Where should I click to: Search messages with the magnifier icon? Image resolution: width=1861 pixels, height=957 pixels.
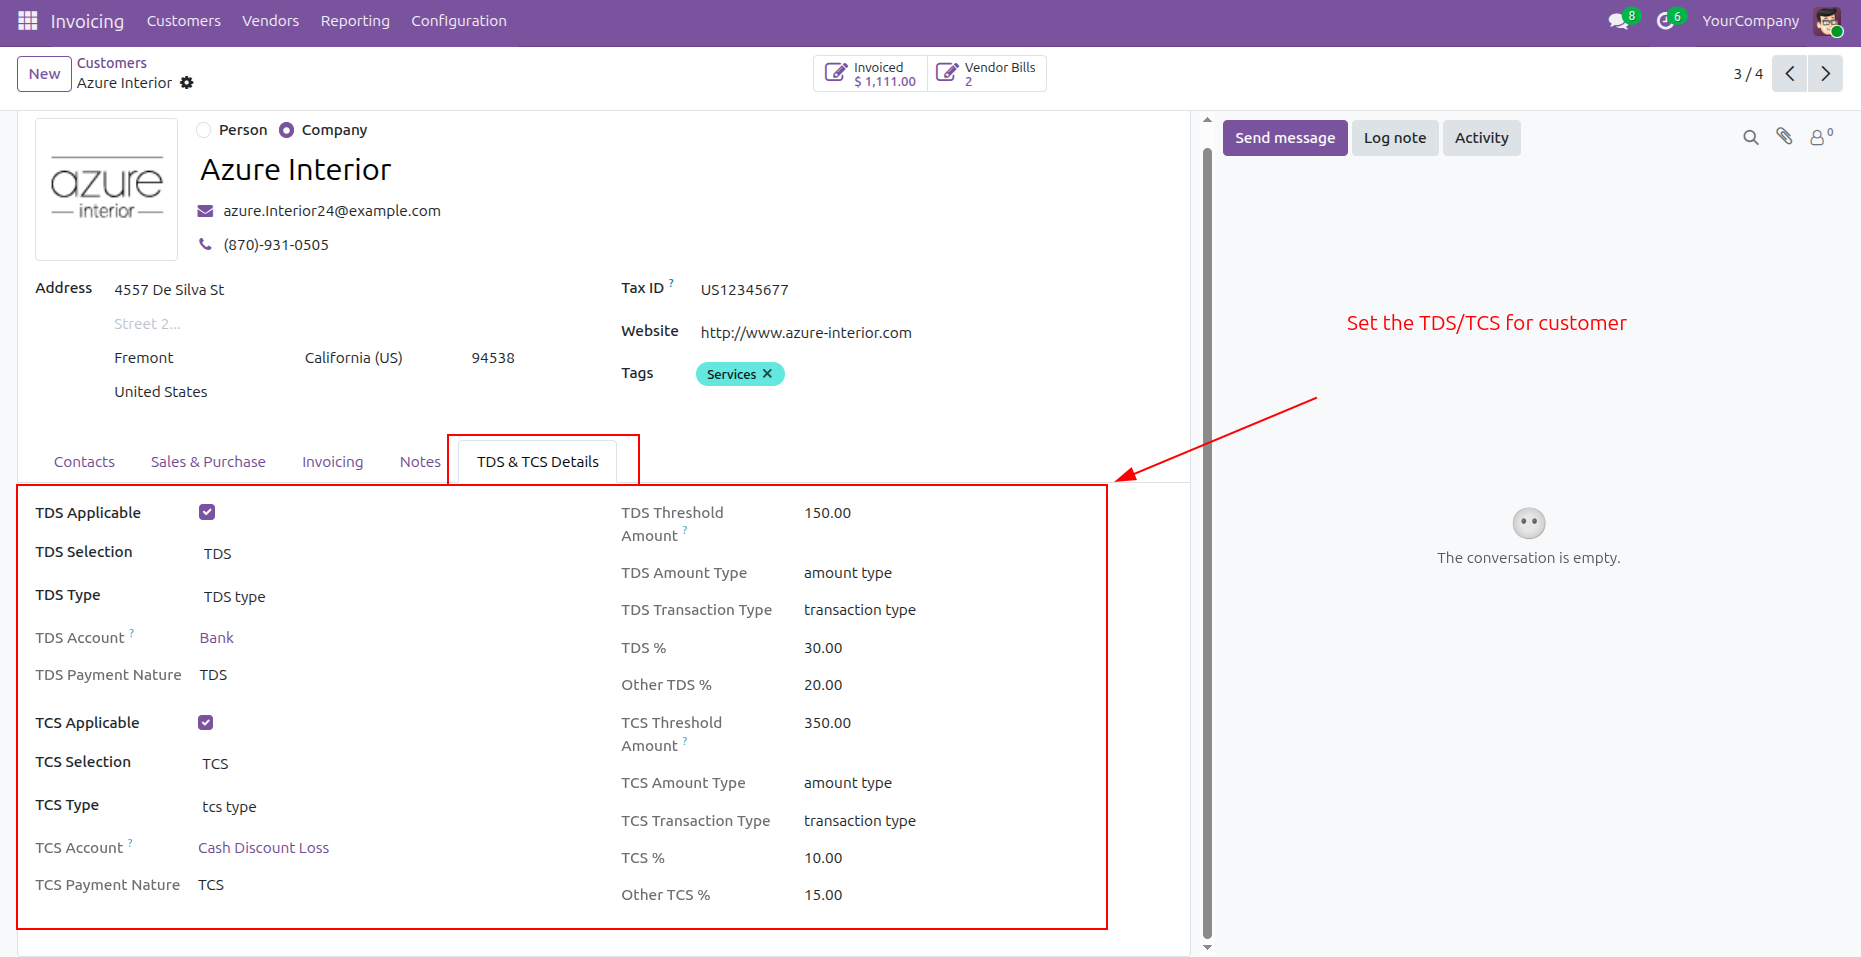tap(1750, 138)
